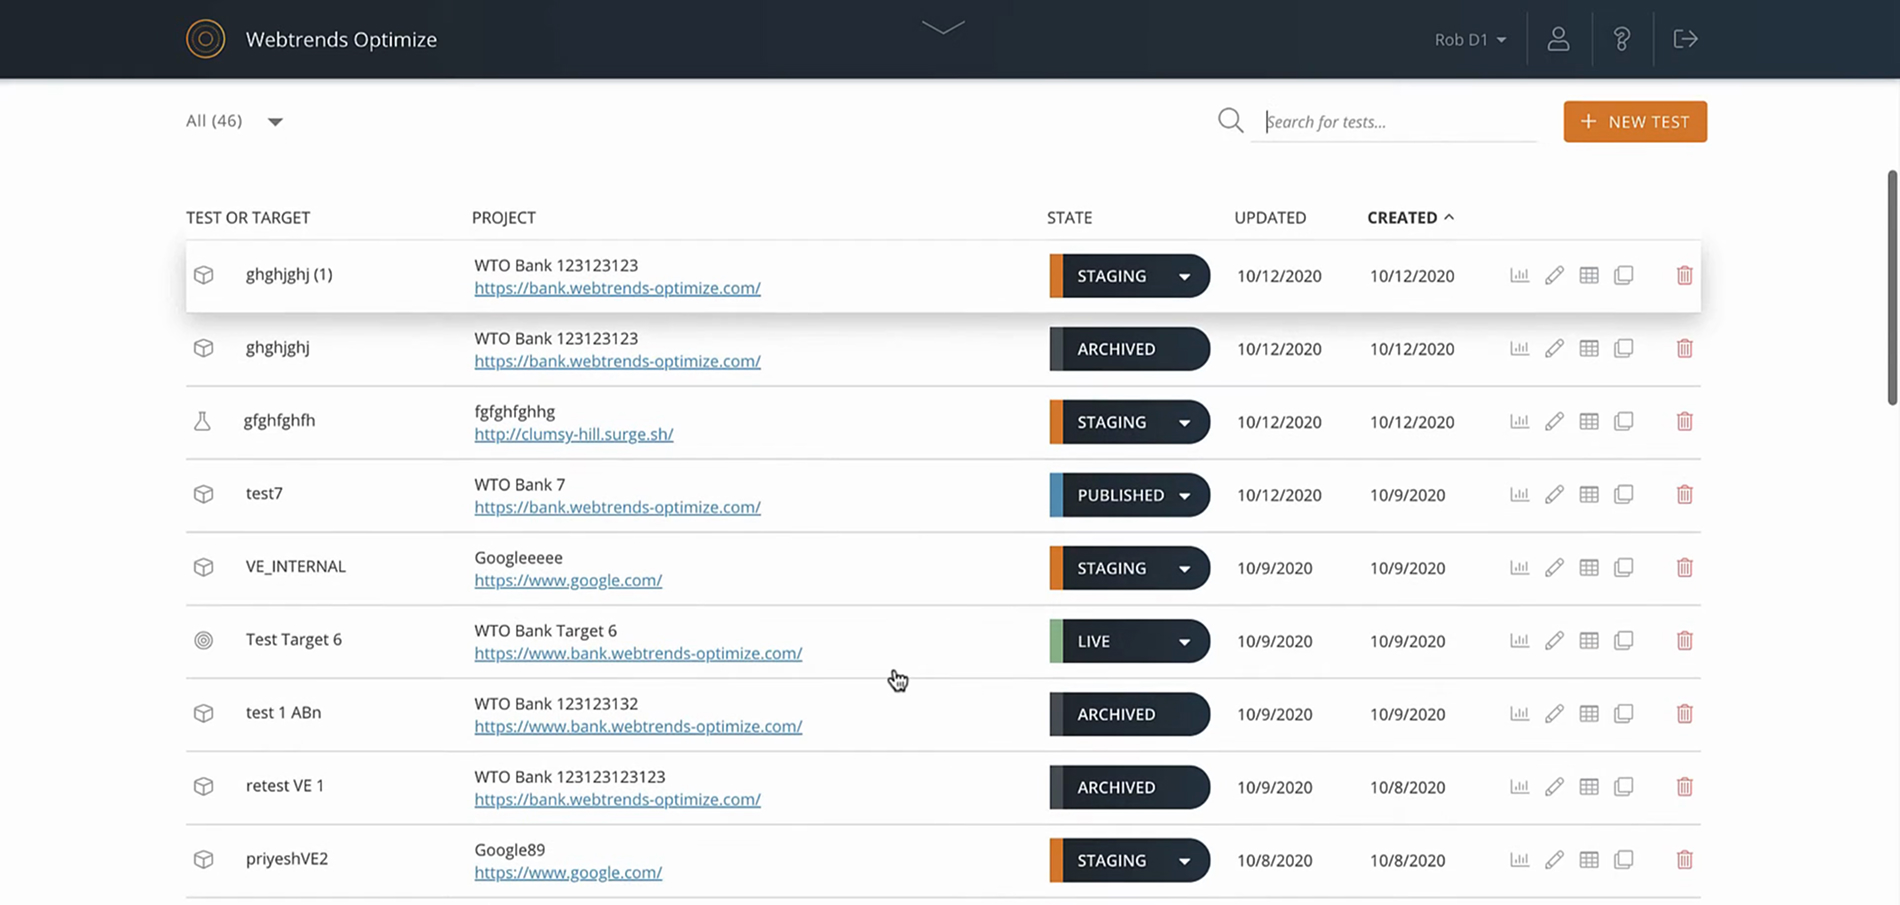Open reports chart icon for ghghjghj (1)
The image size is (1900, 905).
[1519, 275]
